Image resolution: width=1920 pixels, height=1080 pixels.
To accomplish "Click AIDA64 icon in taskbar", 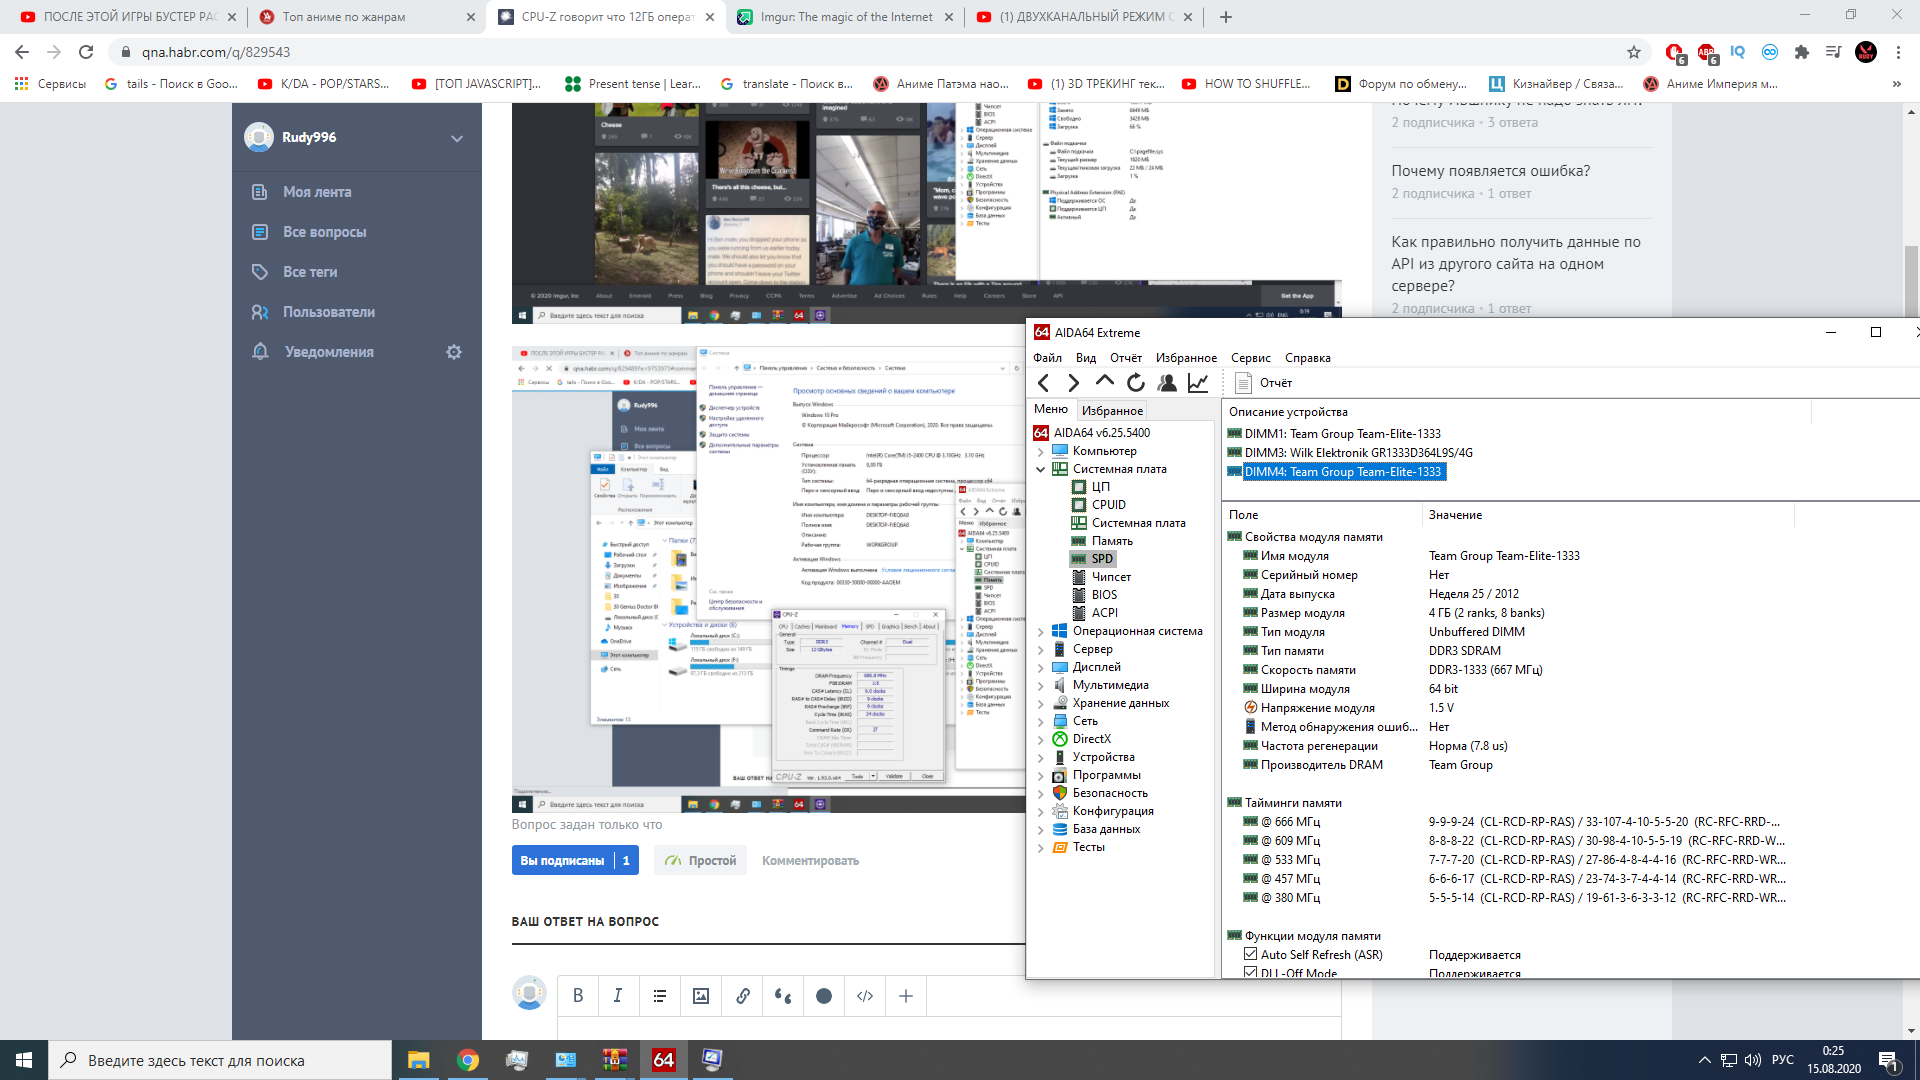I will (x=663, y=1060).
